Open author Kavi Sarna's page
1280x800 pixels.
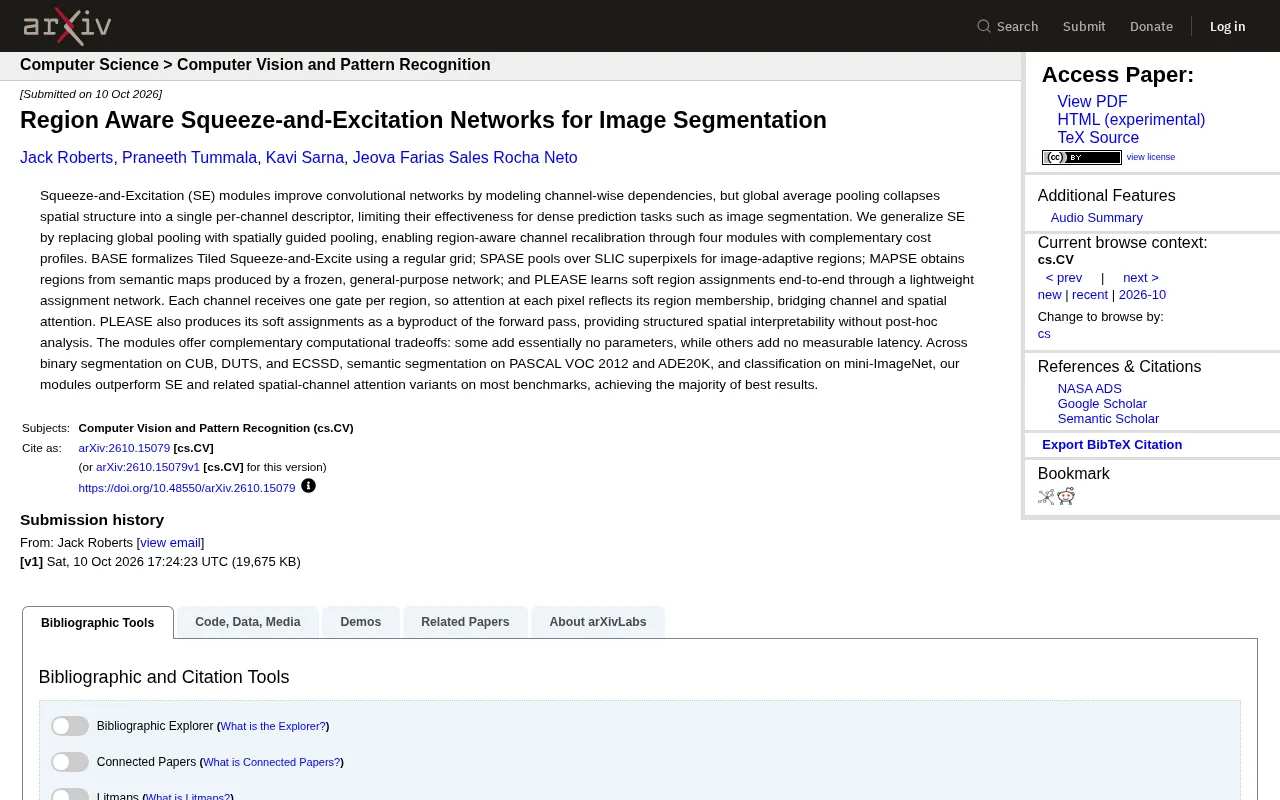pos(305,158)
